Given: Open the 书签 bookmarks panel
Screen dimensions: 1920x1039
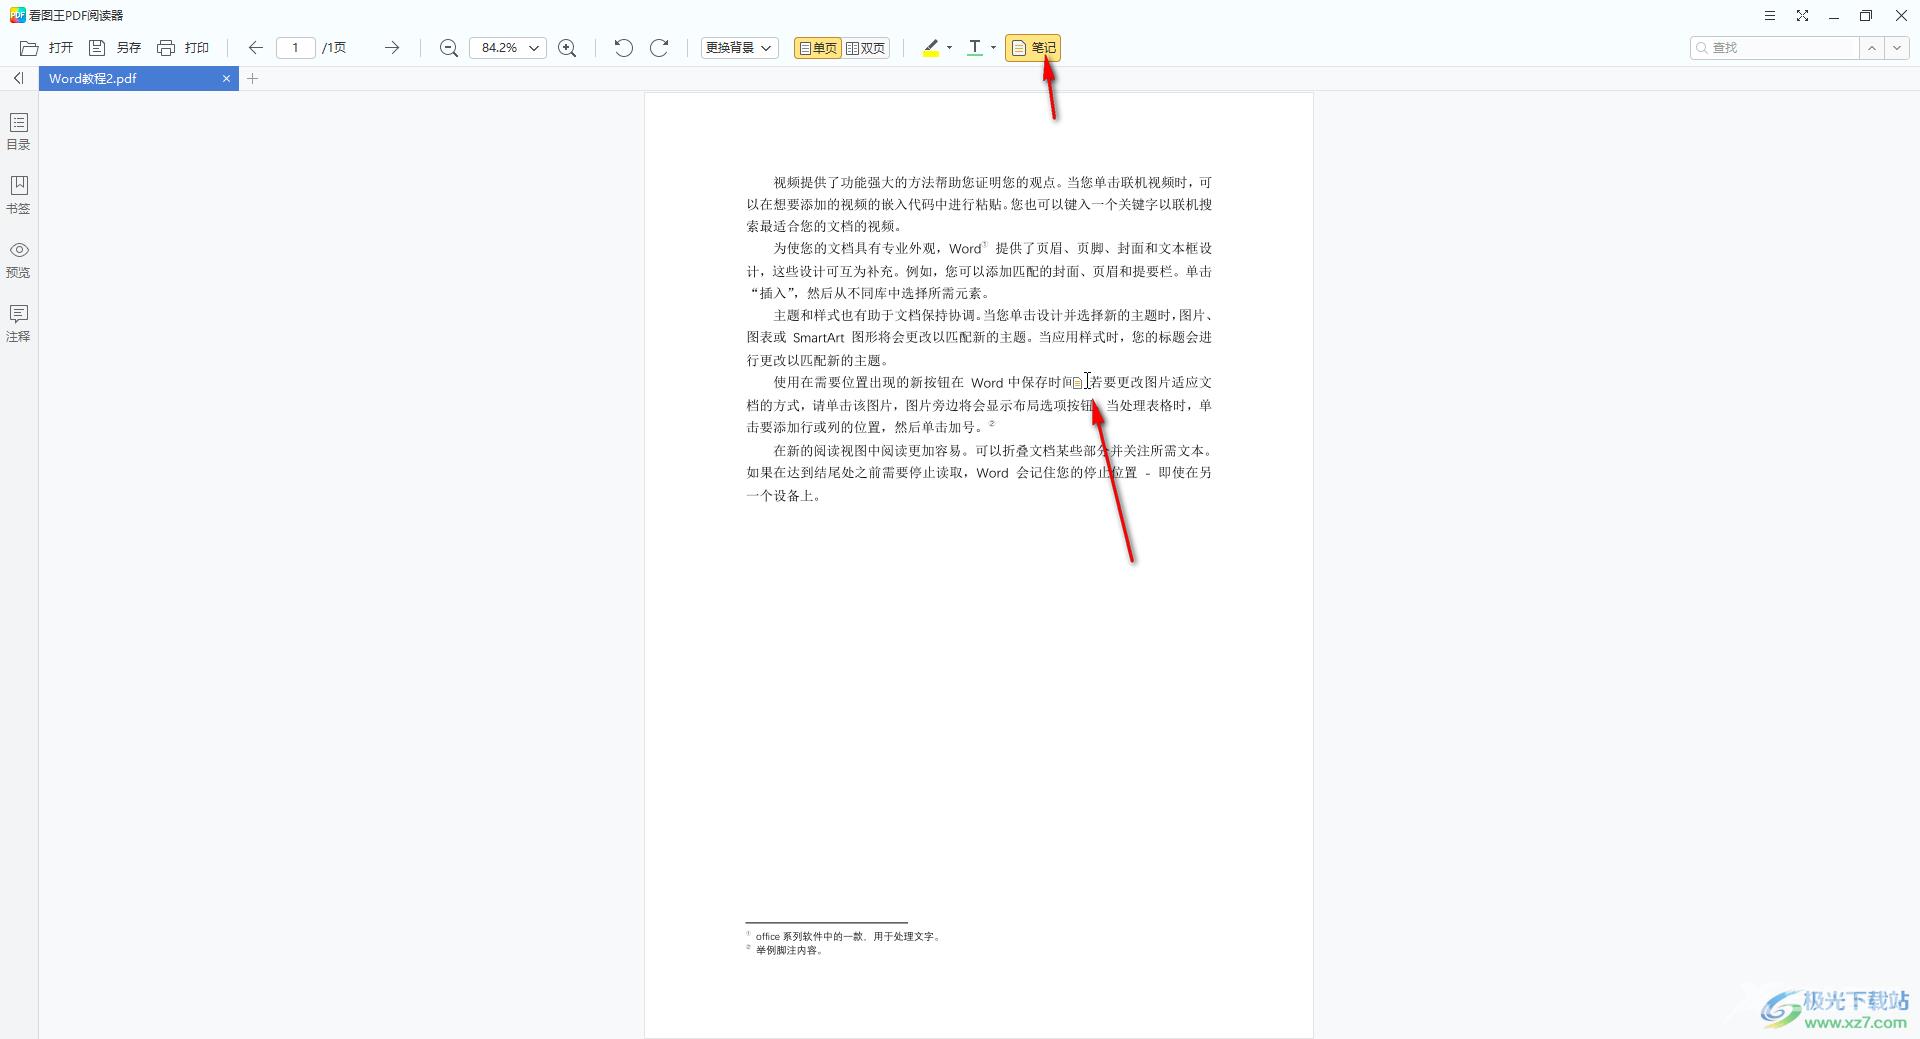Looking at the screenshot, I should coord(18,195).
